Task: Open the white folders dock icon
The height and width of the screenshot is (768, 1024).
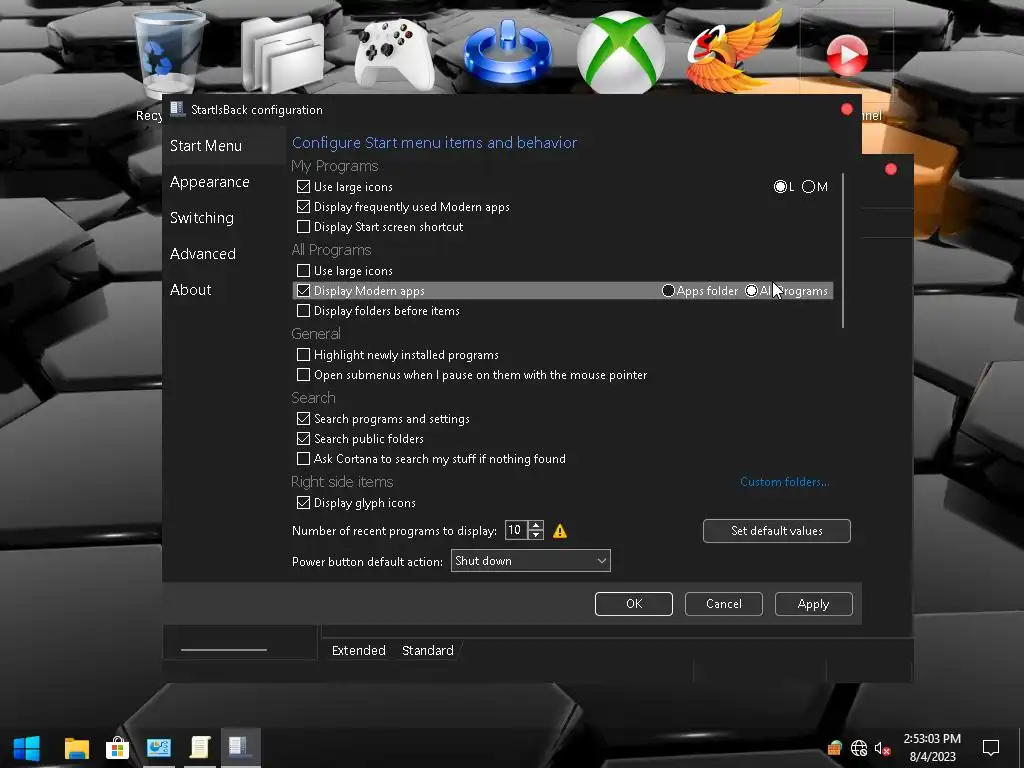Action: click(x=282, y=54)
